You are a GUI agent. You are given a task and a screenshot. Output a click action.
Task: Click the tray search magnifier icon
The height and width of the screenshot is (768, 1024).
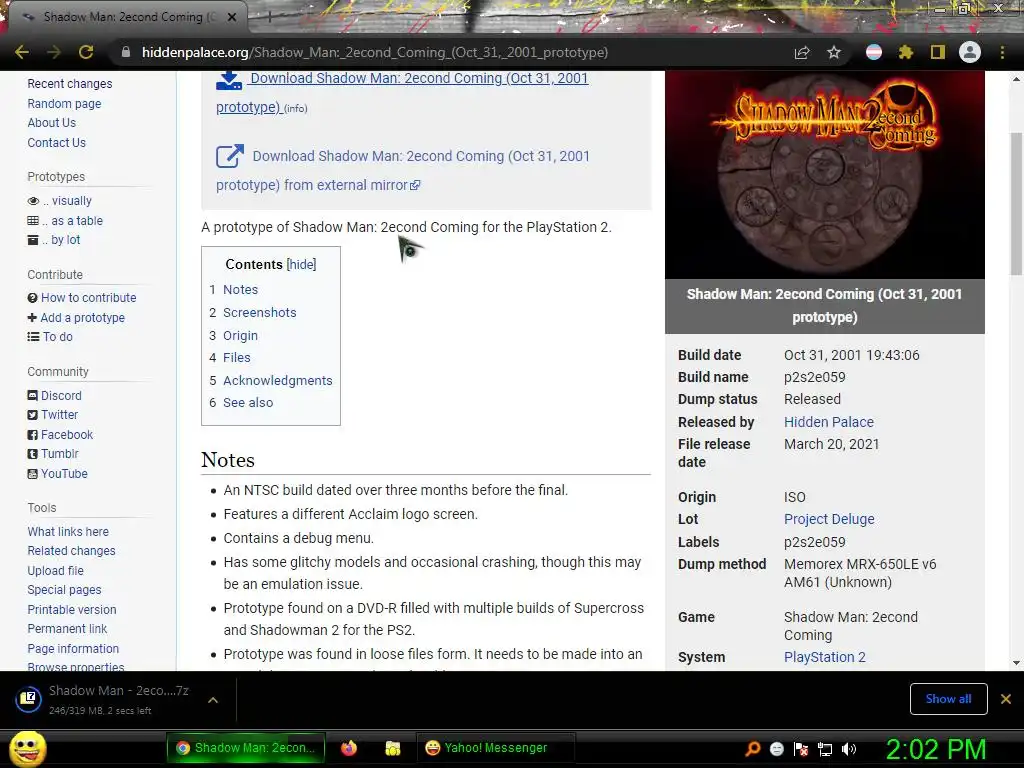753,749
